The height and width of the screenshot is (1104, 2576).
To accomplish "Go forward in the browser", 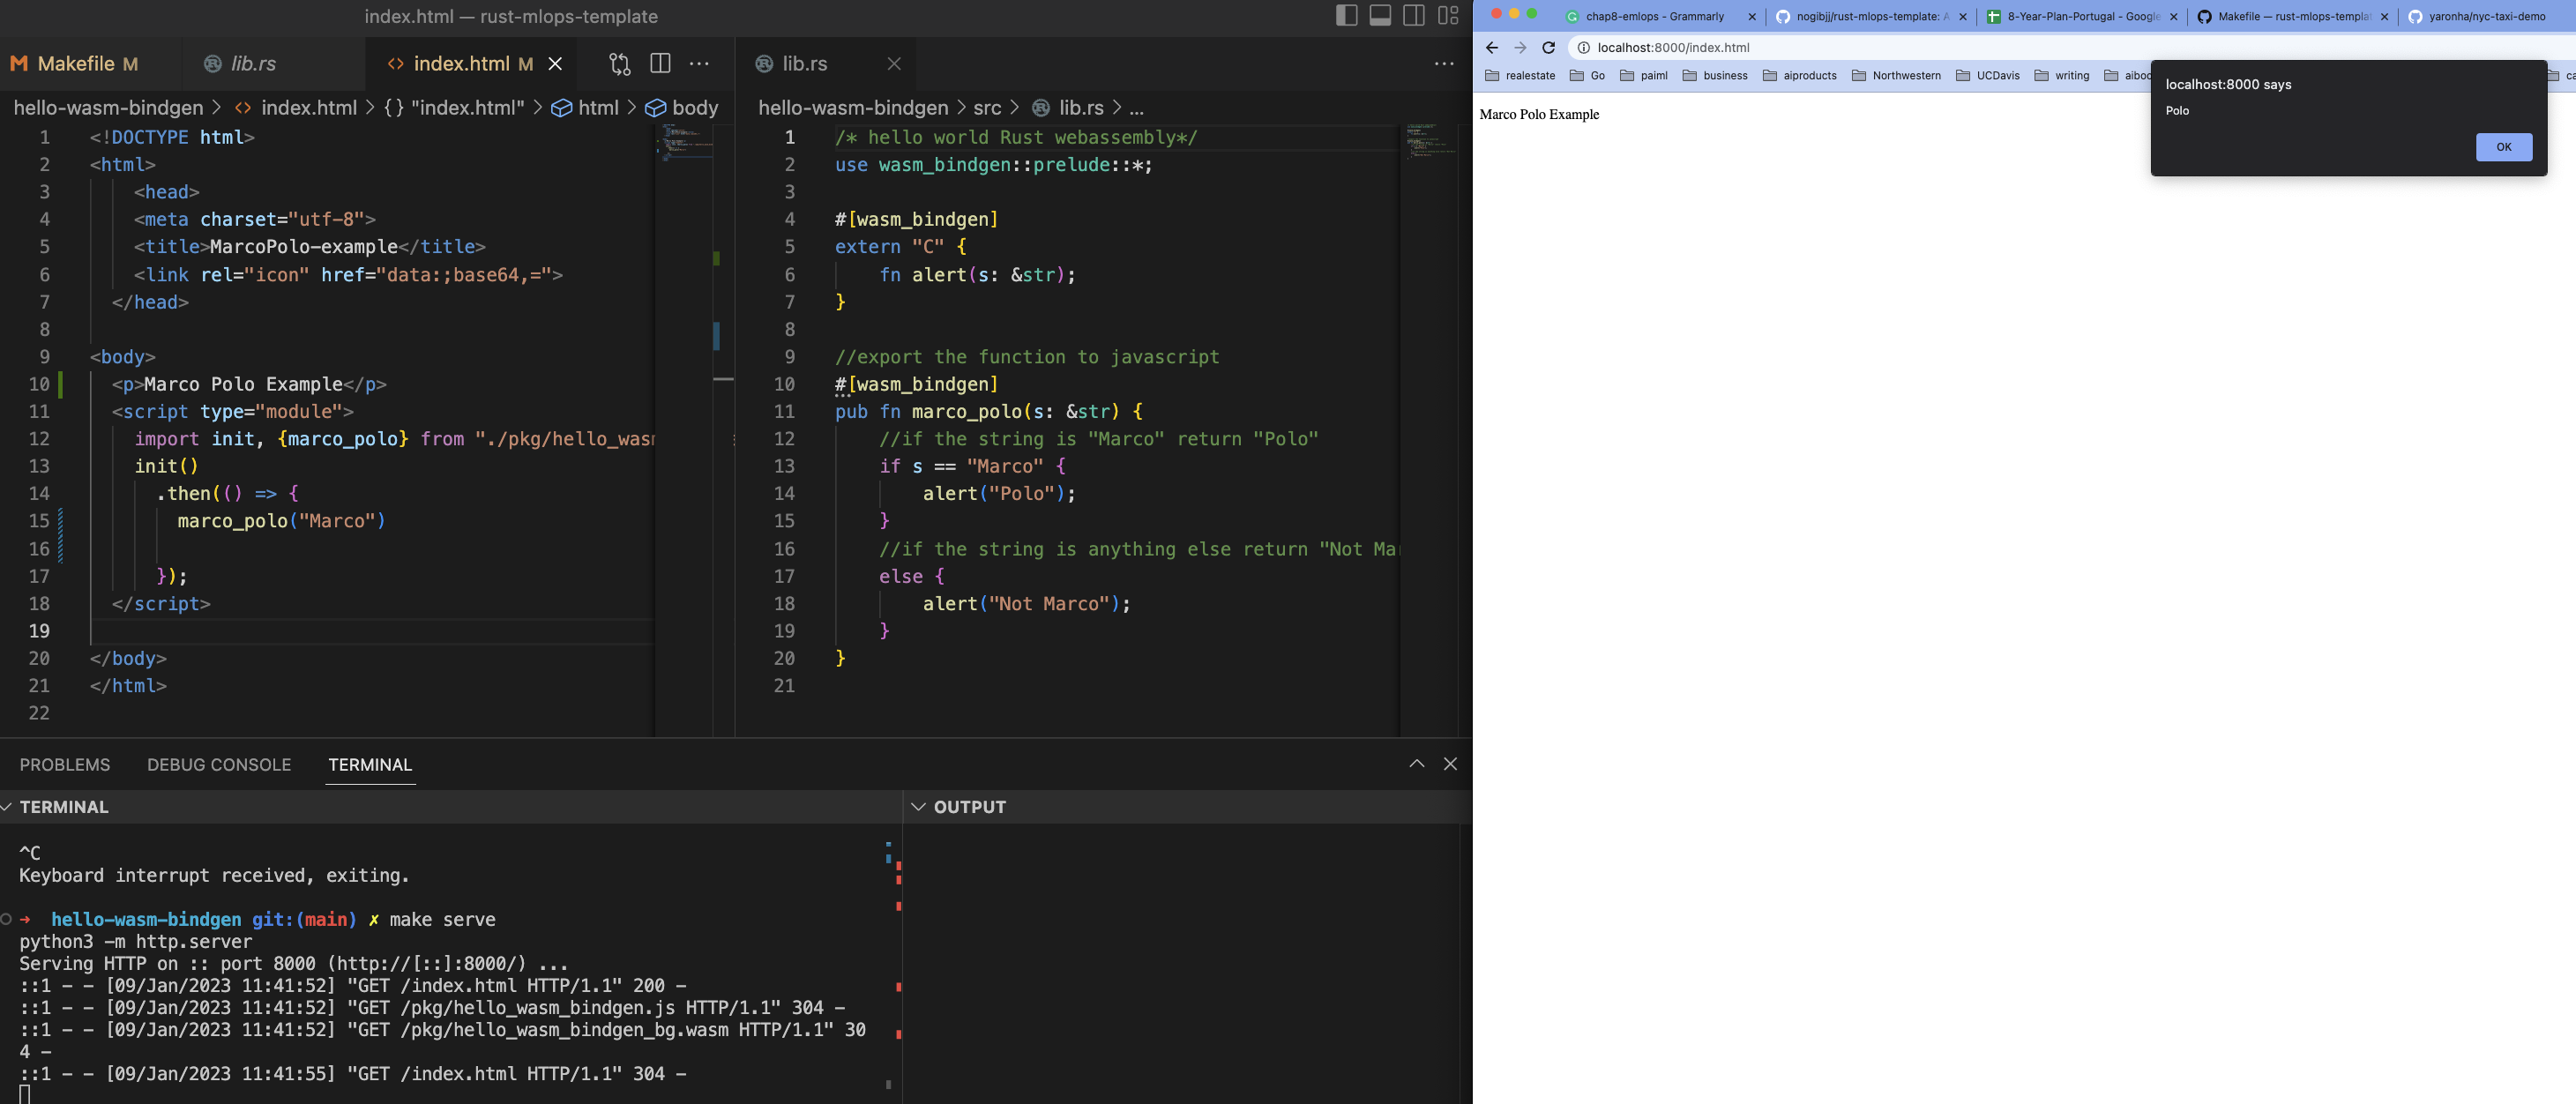I will 1520,47.
